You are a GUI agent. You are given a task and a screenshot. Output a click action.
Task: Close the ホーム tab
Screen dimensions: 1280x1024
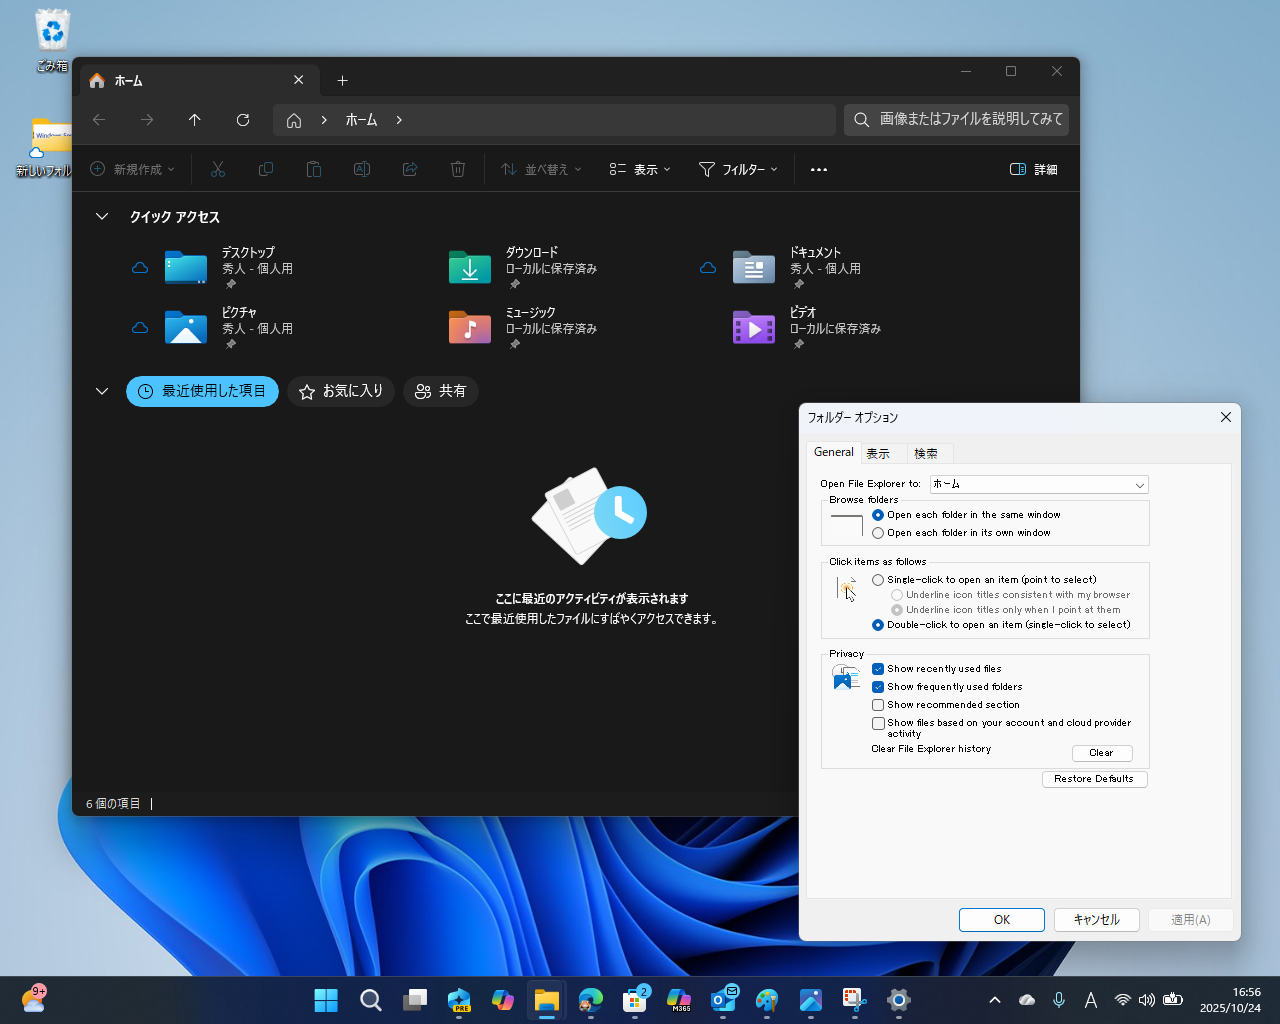[299, 80]
